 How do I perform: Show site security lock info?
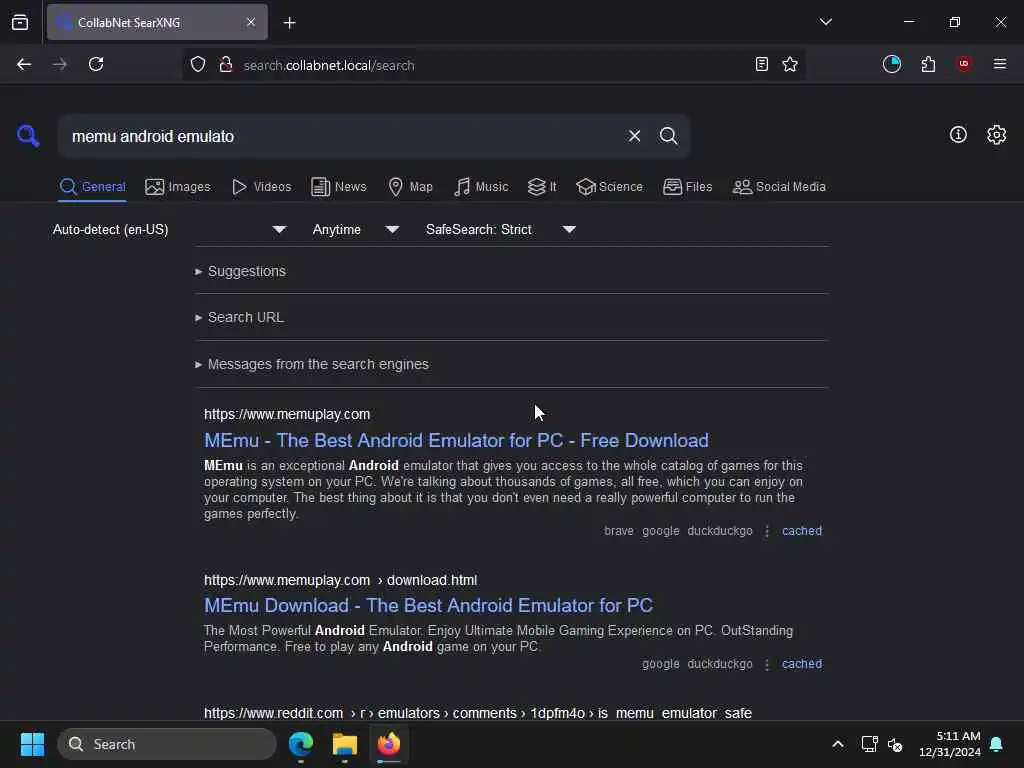click(226, 65)
